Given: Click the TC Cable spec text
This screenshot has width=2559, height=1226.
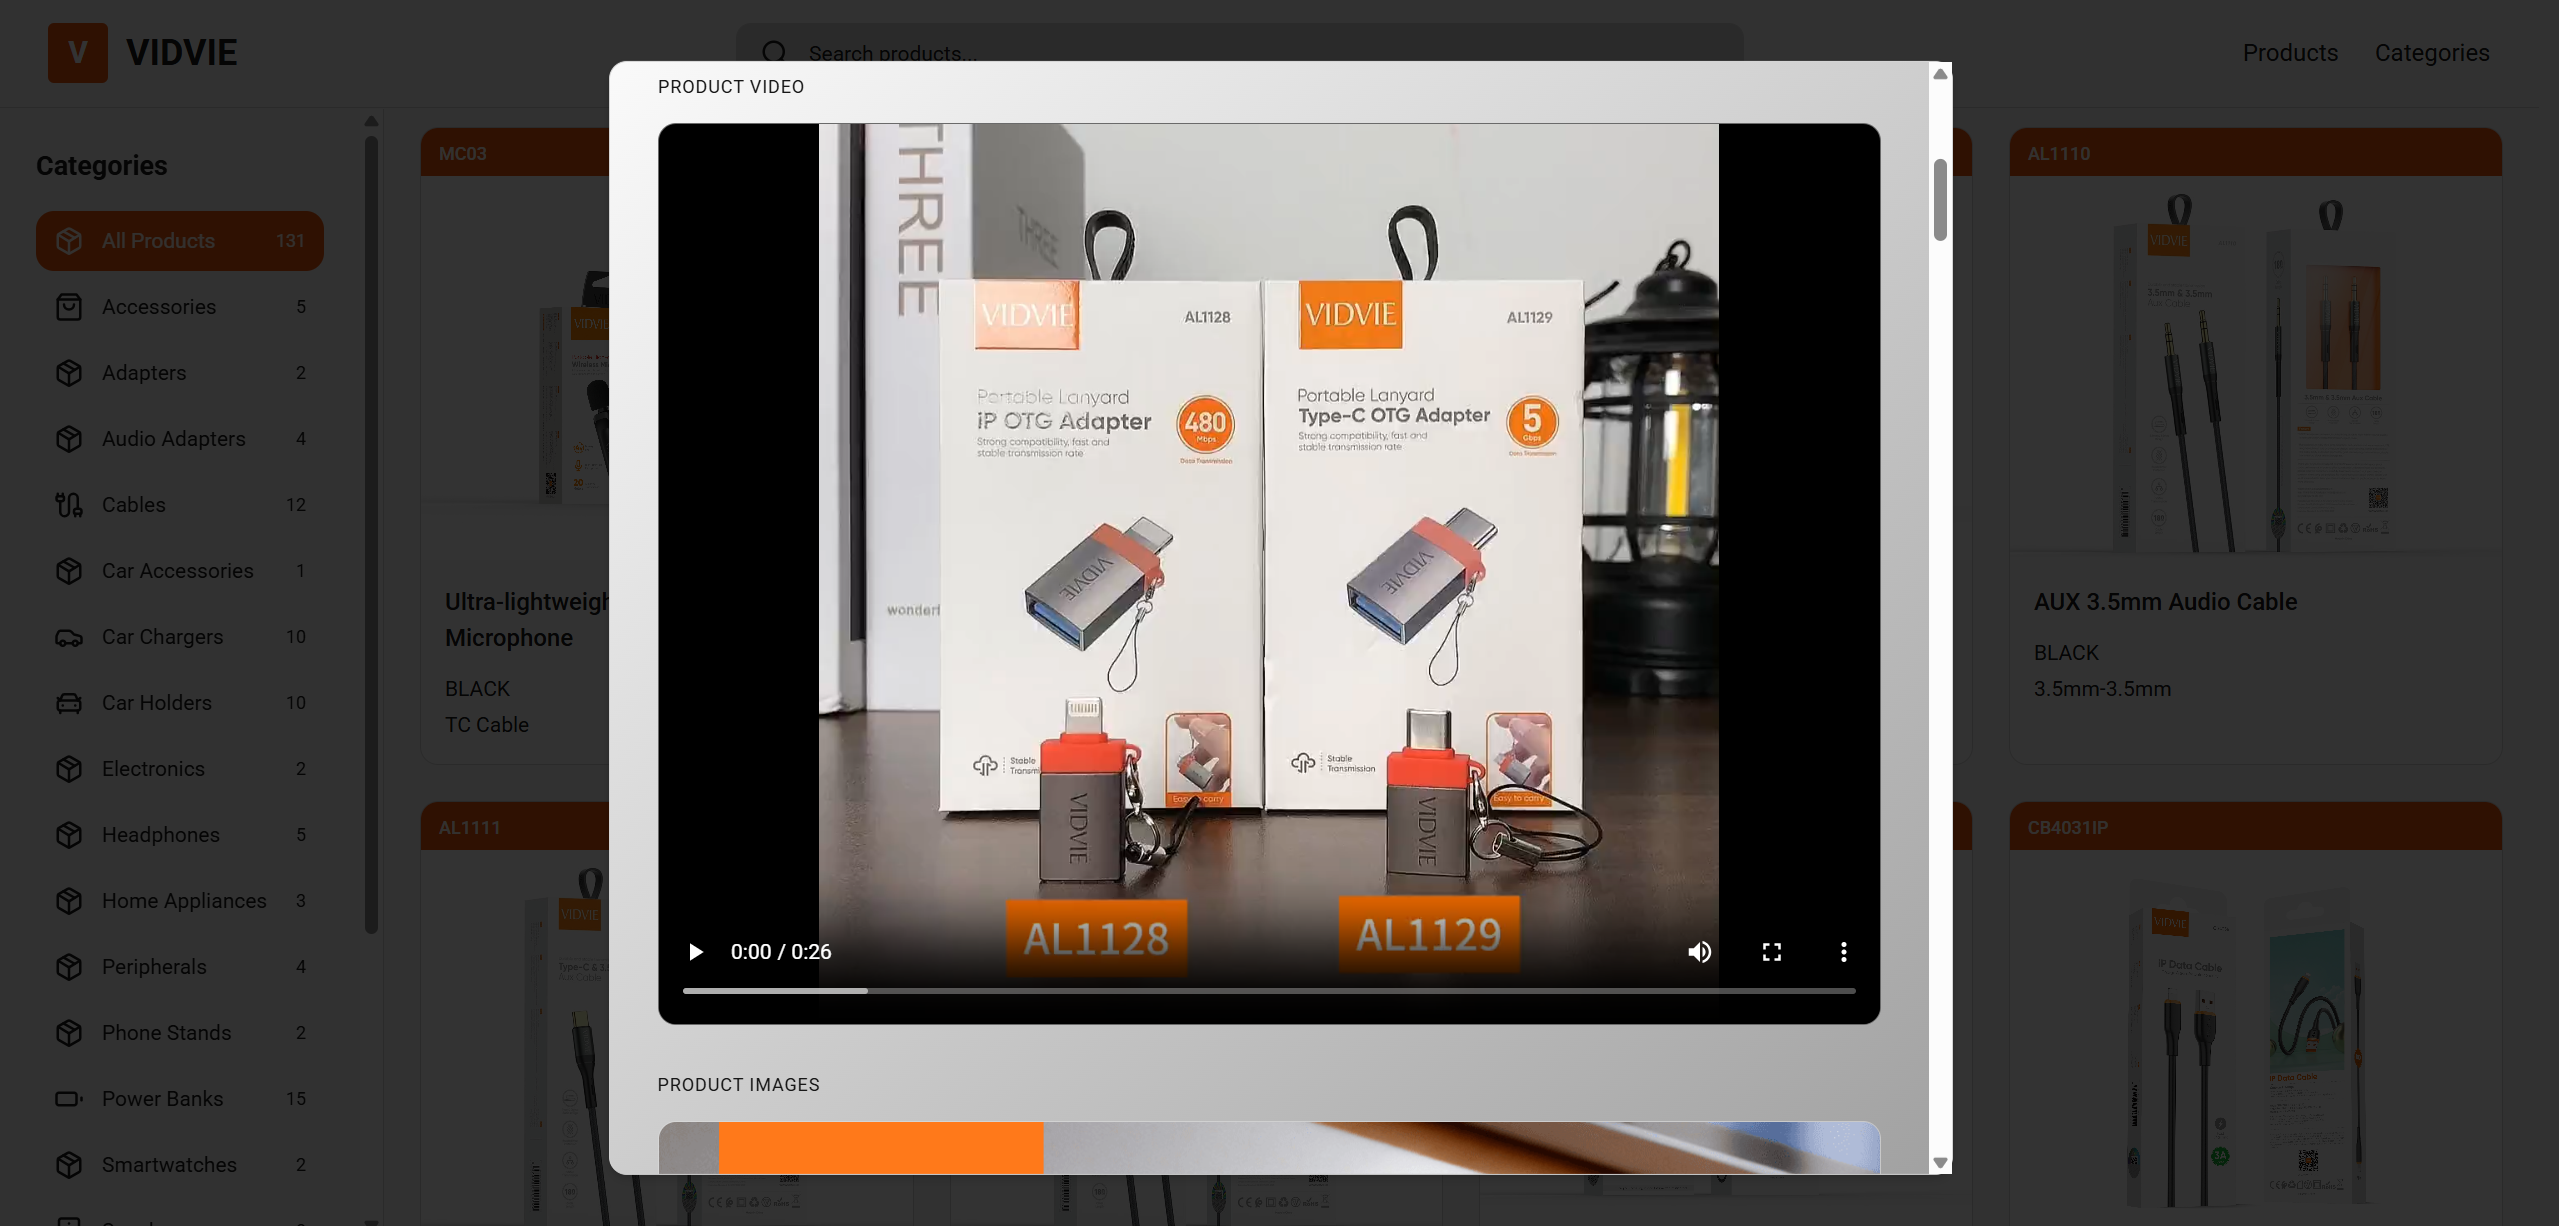Looking at the screenshot, I should 487,725.
